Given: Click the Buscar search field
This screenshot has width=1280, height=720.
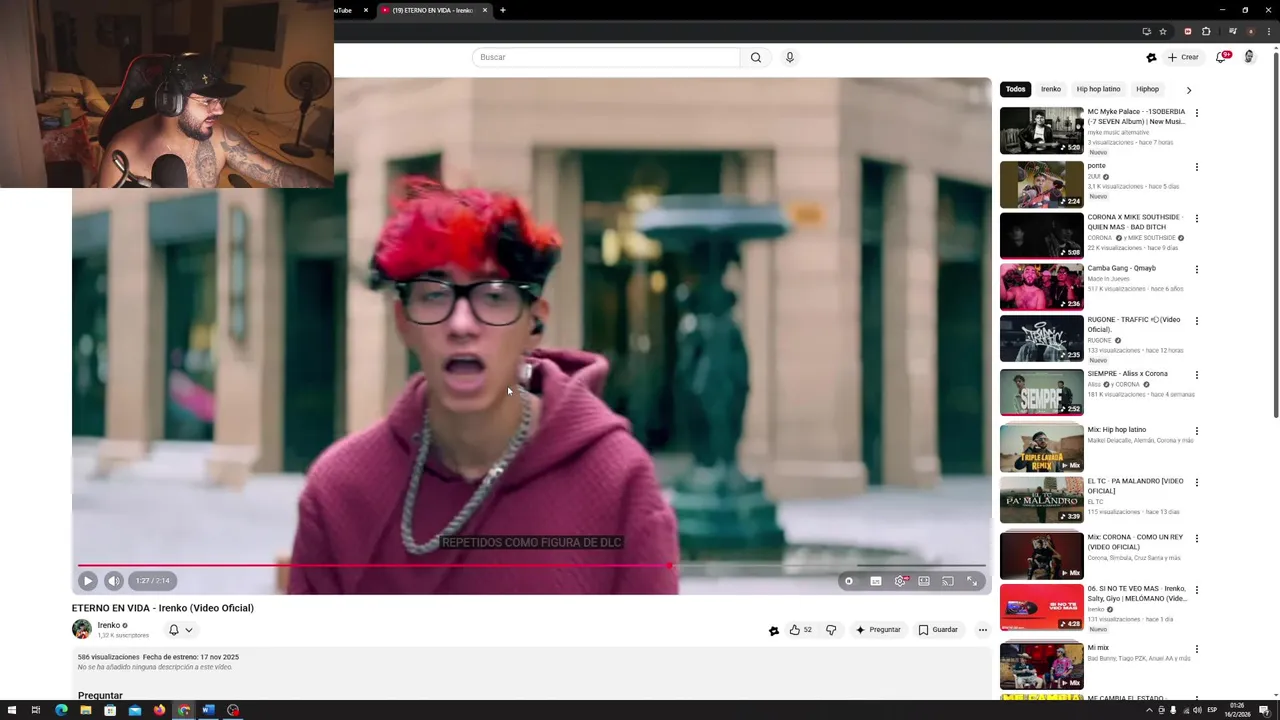Looking at the screenshot, I should tap(606, 57).
